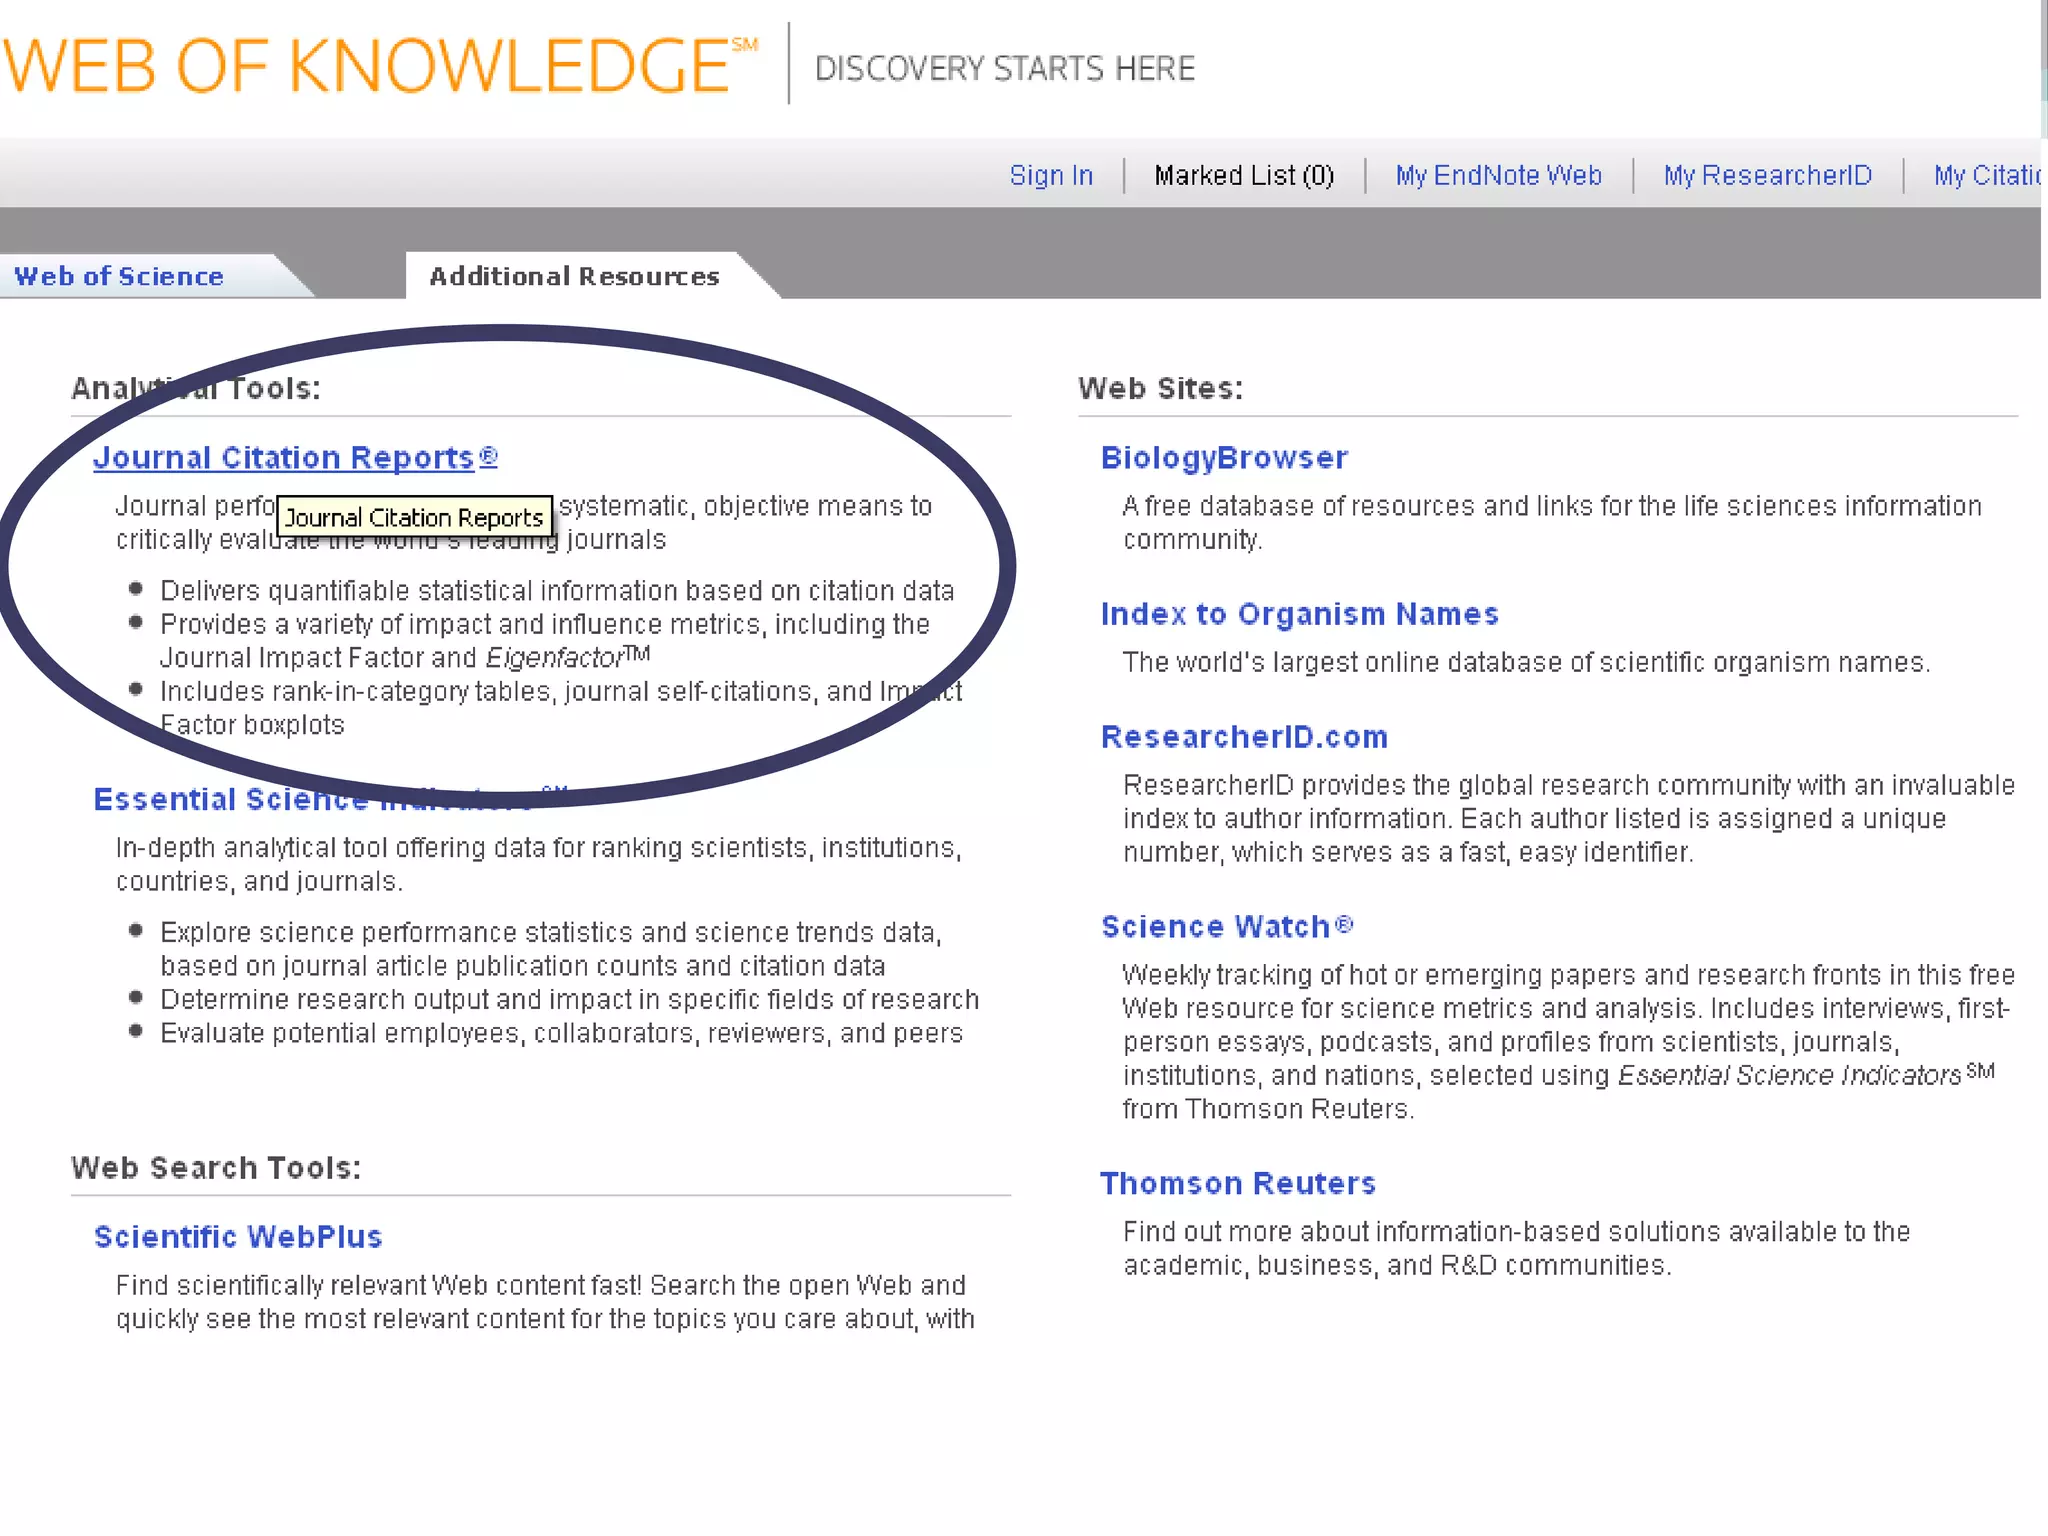Visit the ResearcherID.com link
Viewport: 2048px width, 1536px height.
(1244, 737)
